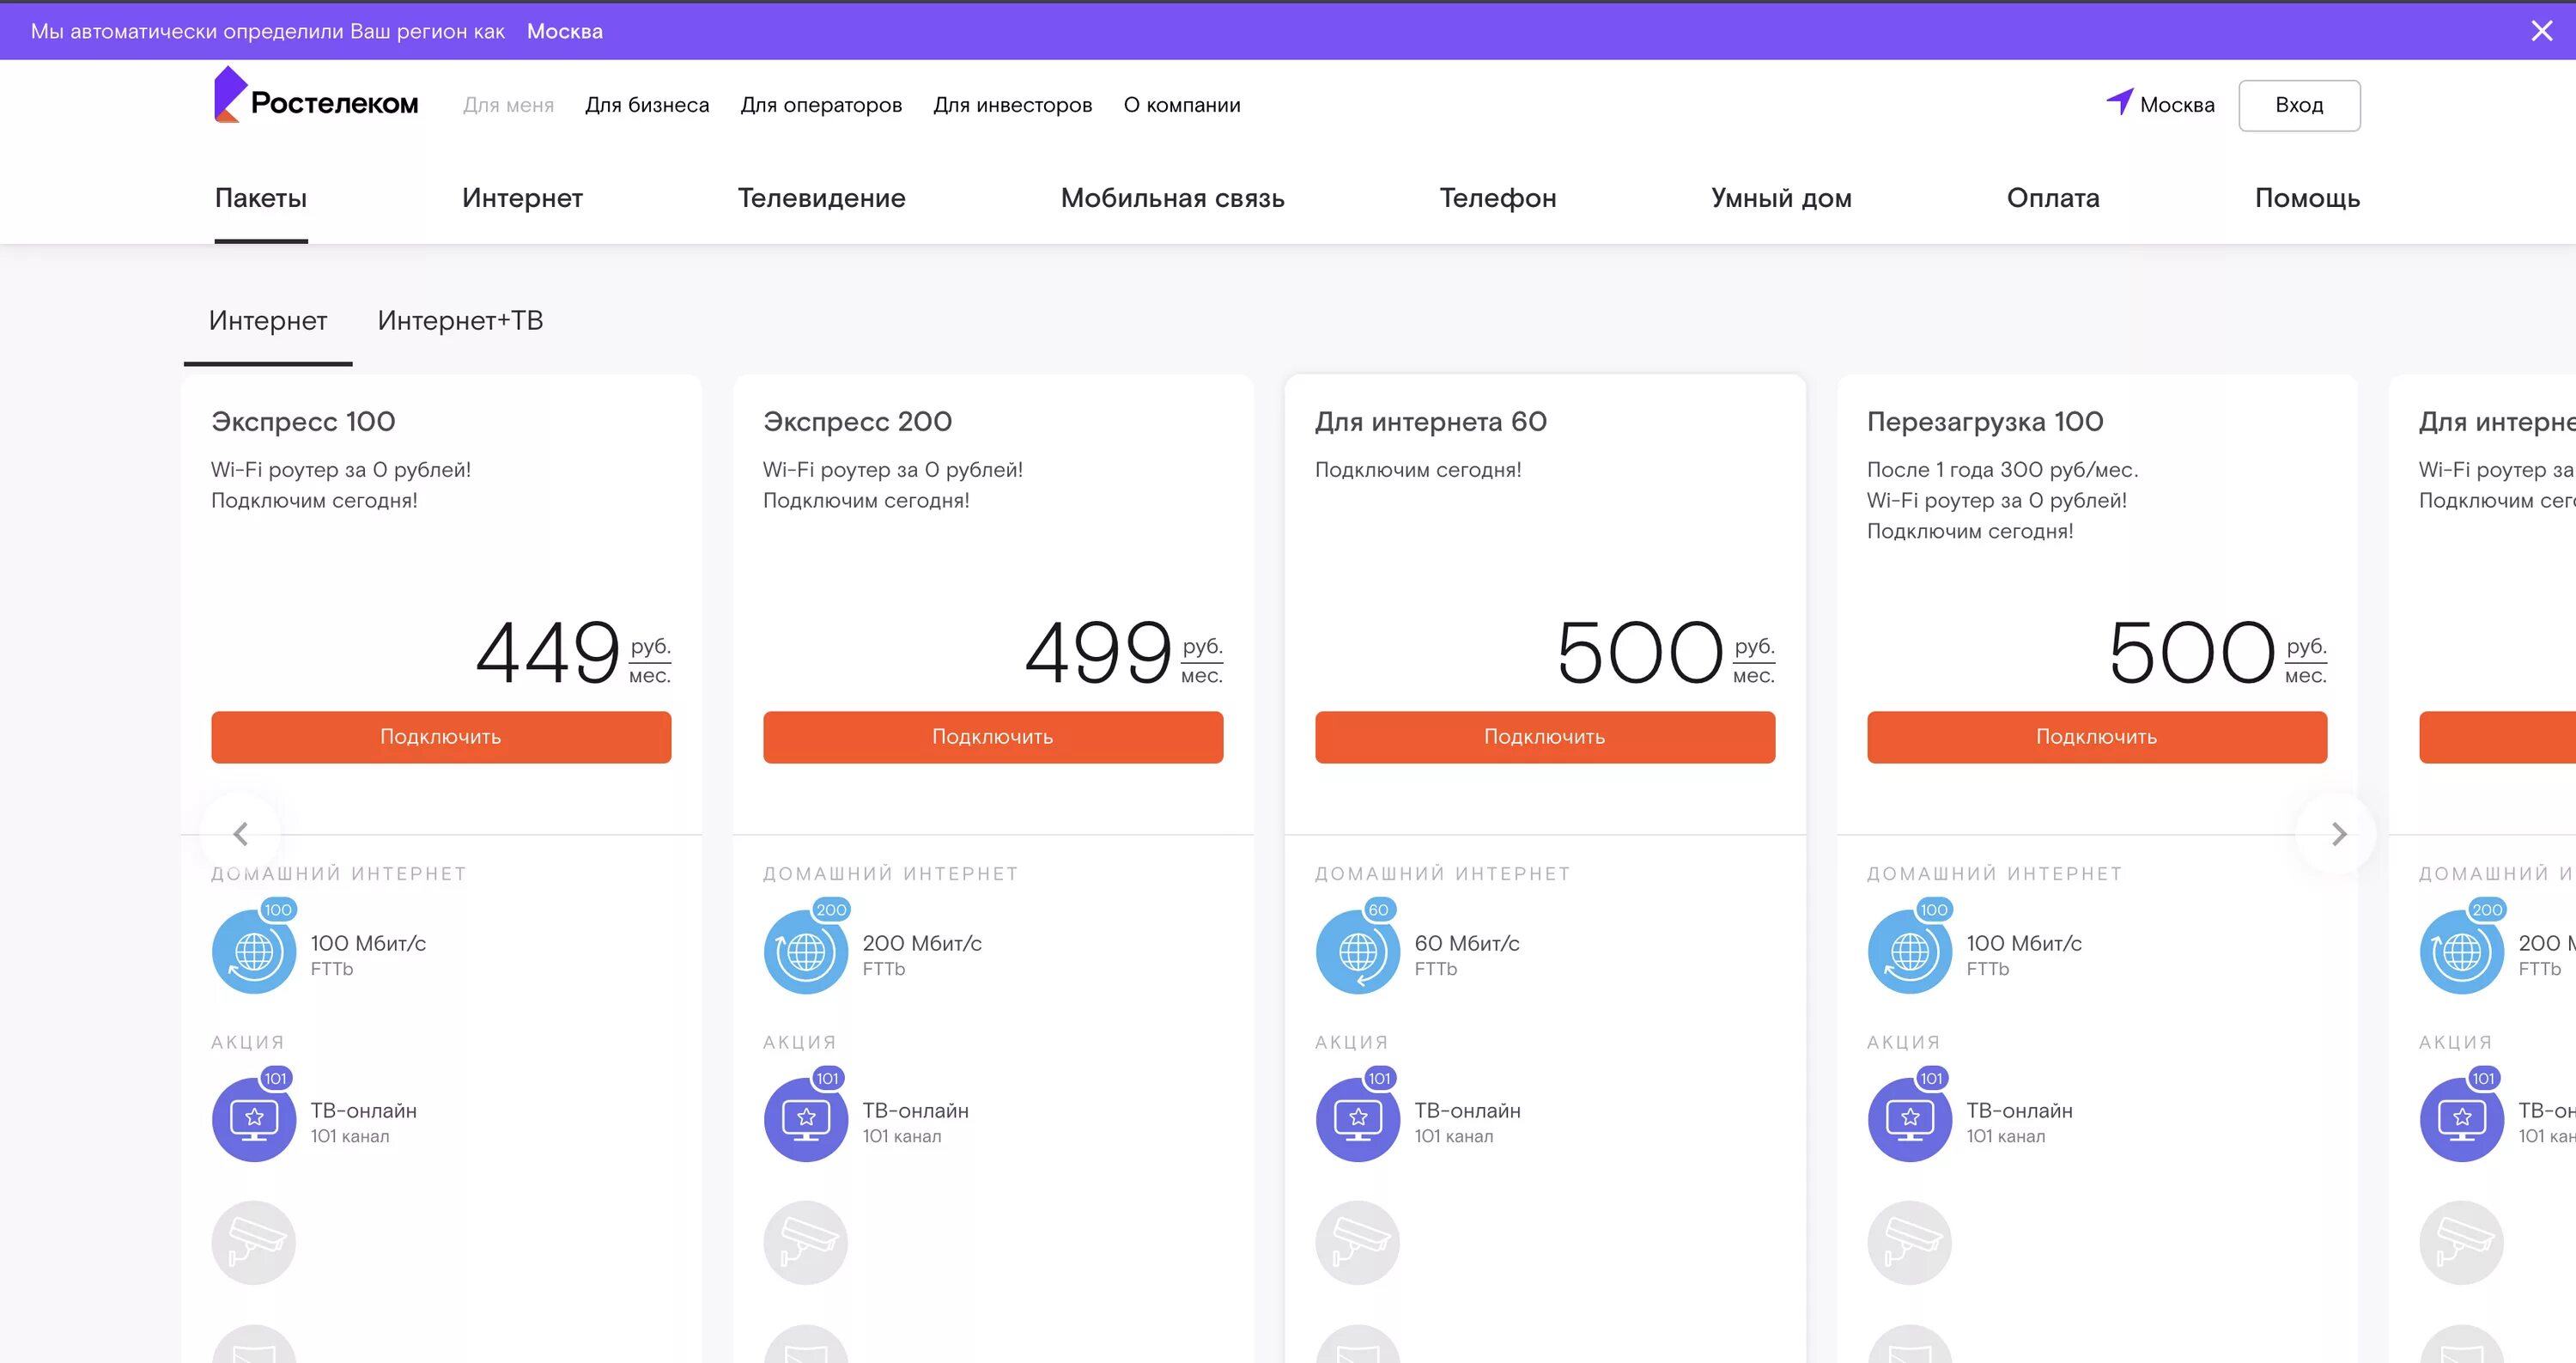Viewport: 2576px width, 1363px height.
Task: Click Подключить for Для интернета 60
Action: [1545, 737]
